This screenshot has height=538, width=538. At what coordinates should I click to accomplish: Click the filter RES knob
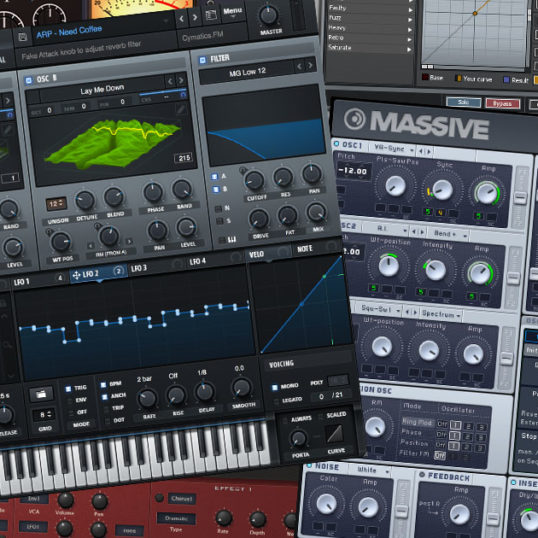(283, 177)
